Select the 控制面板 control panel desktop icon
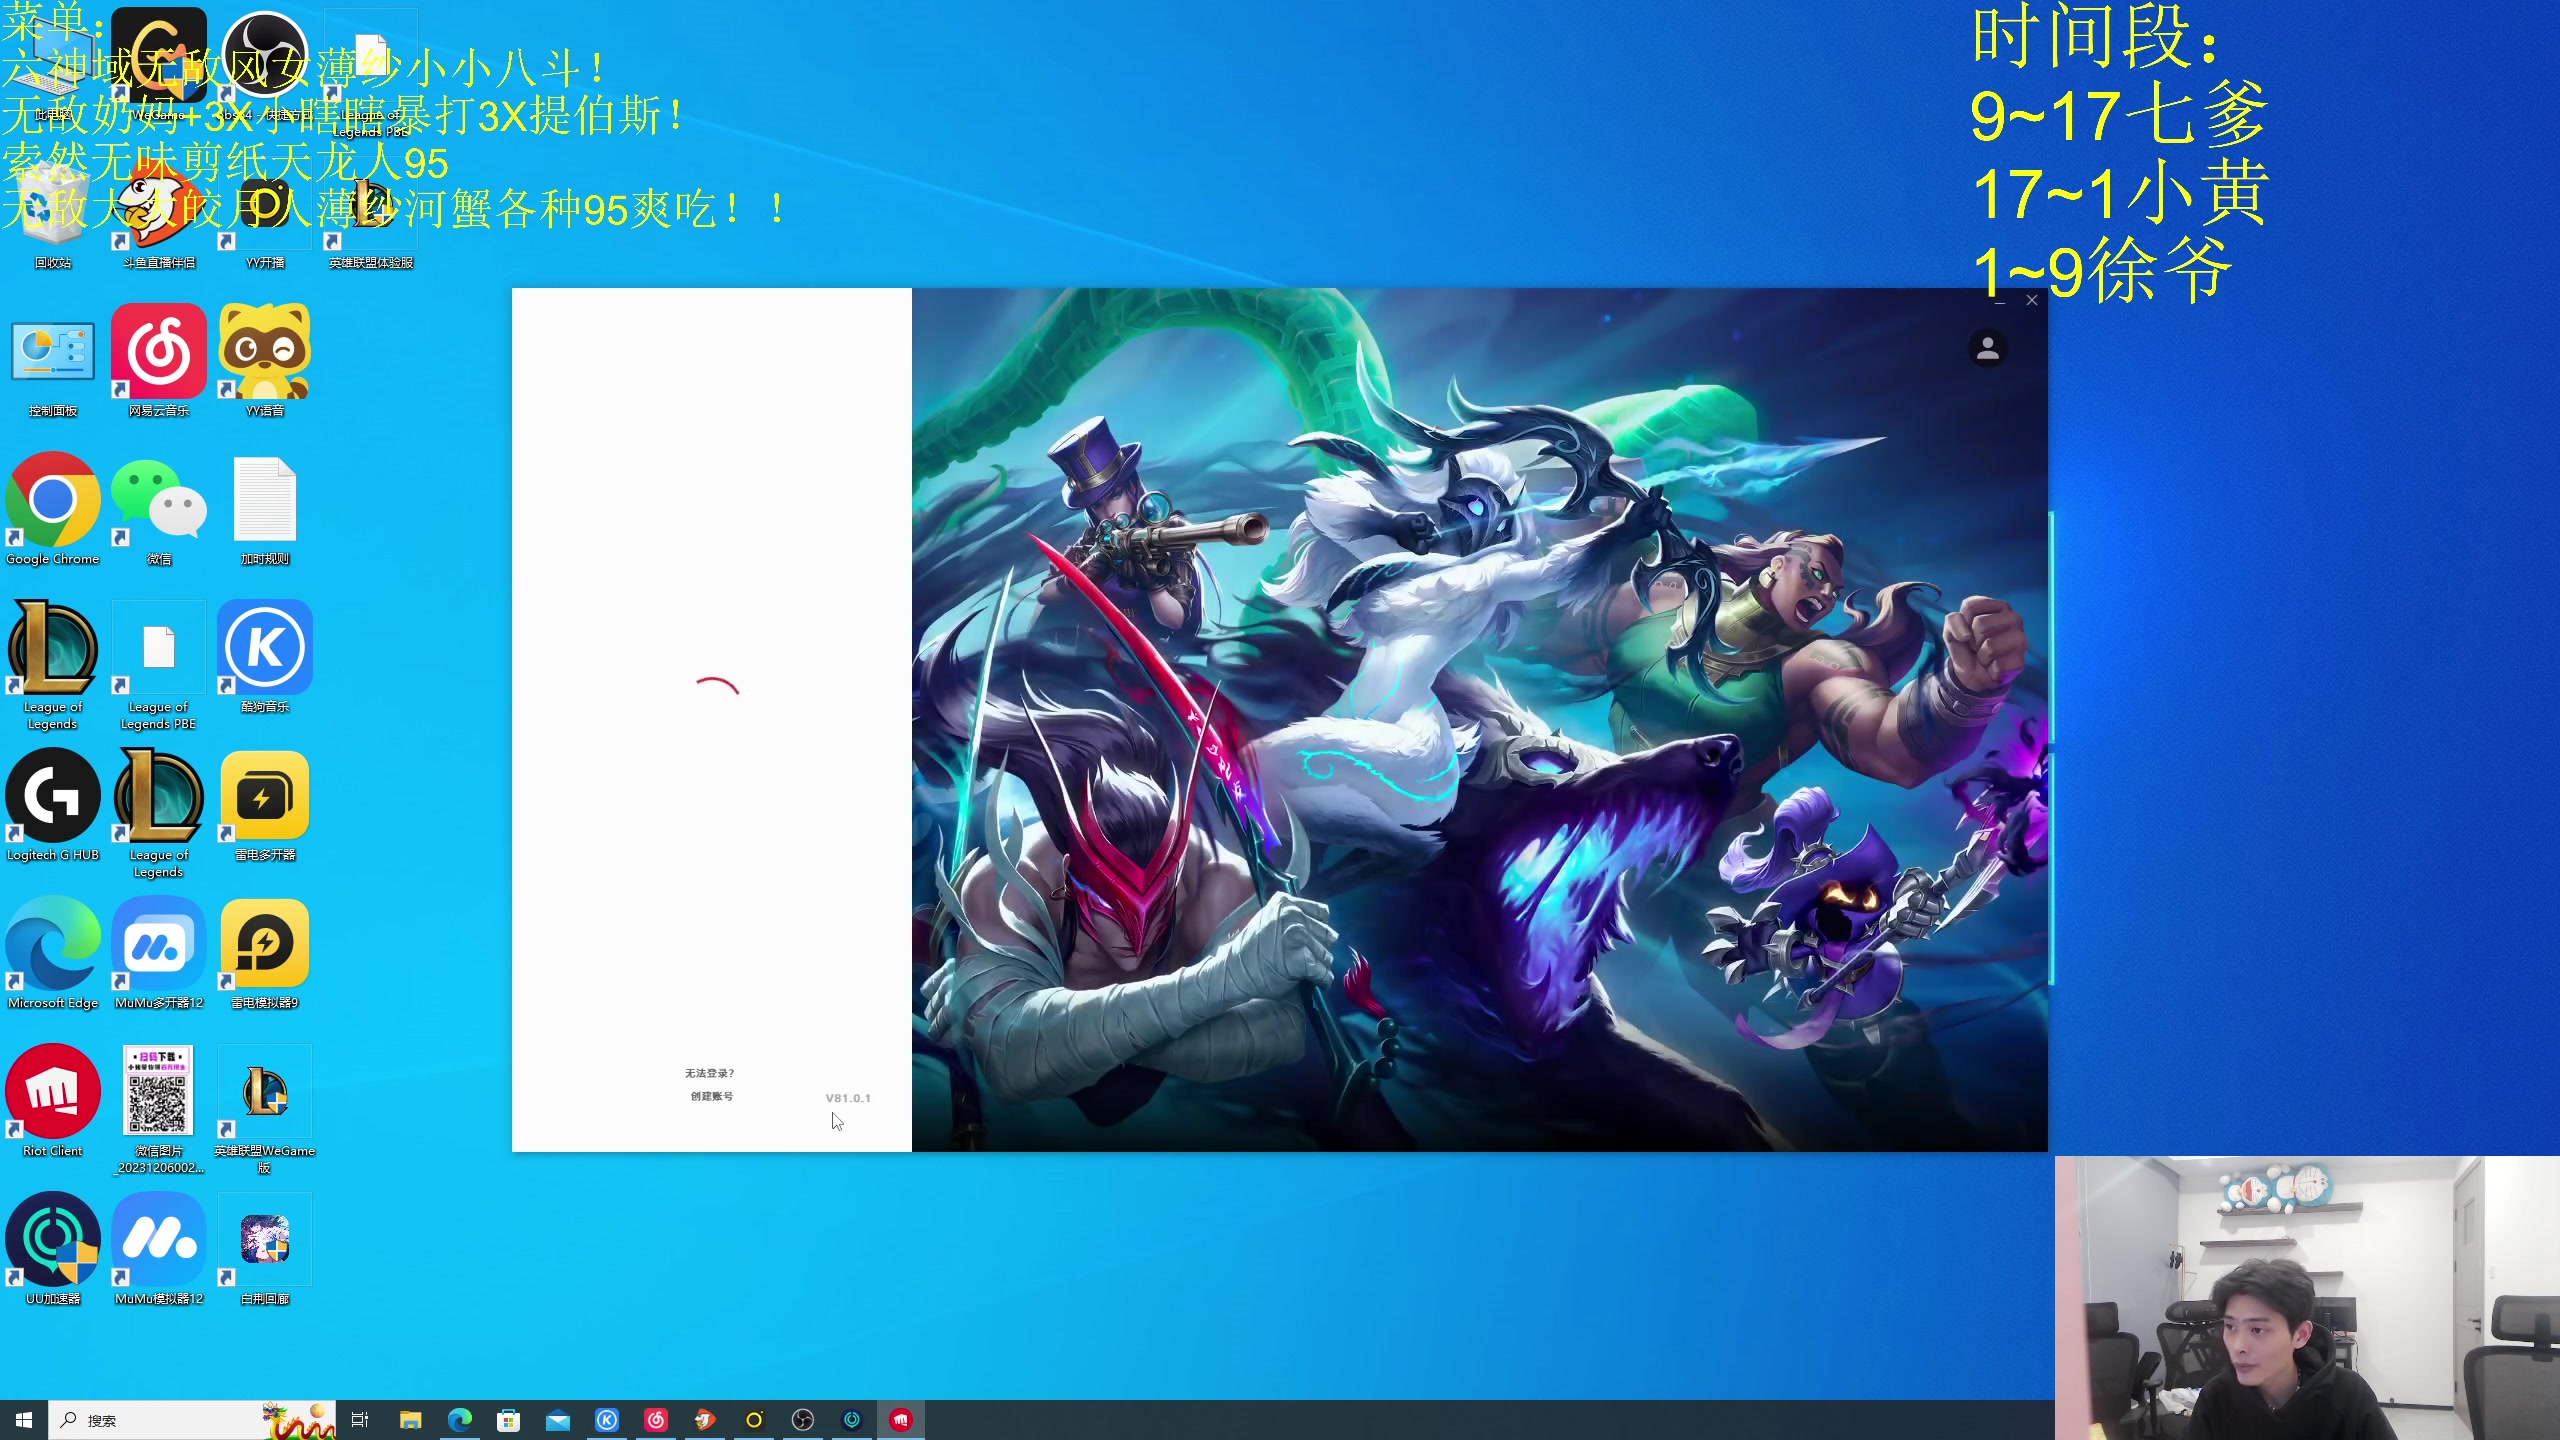This screenshot has width=2560, height=1440. [x=53, y=362]
